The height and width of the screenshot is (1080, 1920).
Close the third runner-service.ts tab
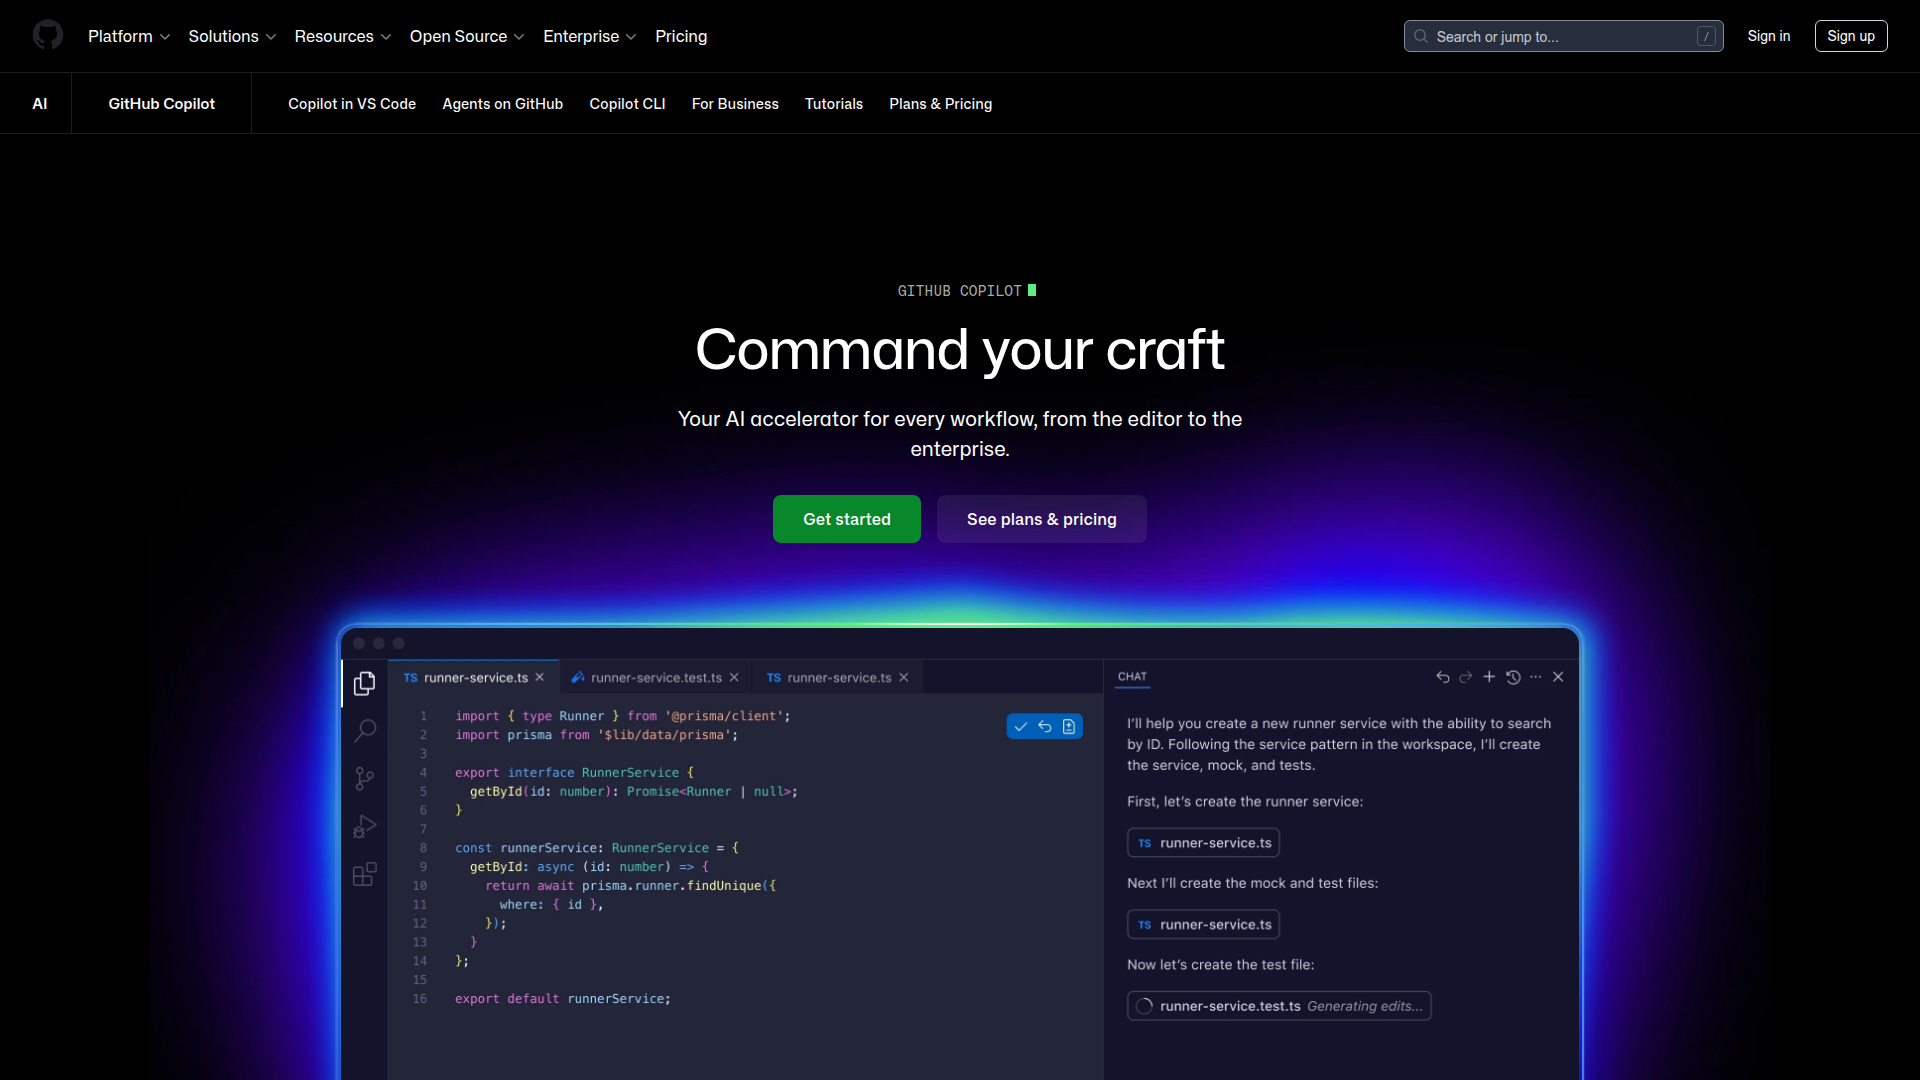coord(904,677)
